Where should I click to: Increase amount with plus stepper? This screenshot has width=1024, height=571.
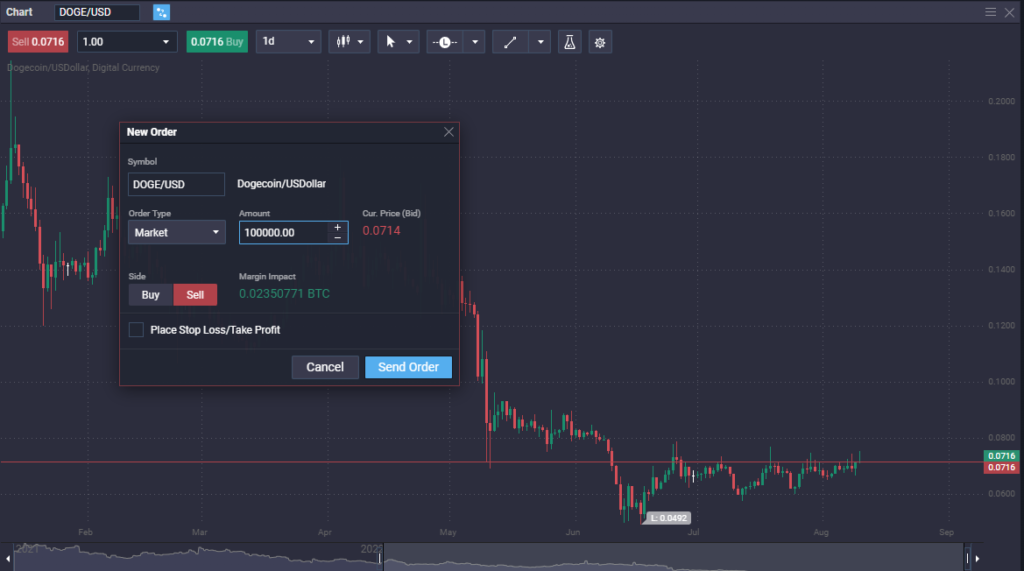click(x=338, y=227)
